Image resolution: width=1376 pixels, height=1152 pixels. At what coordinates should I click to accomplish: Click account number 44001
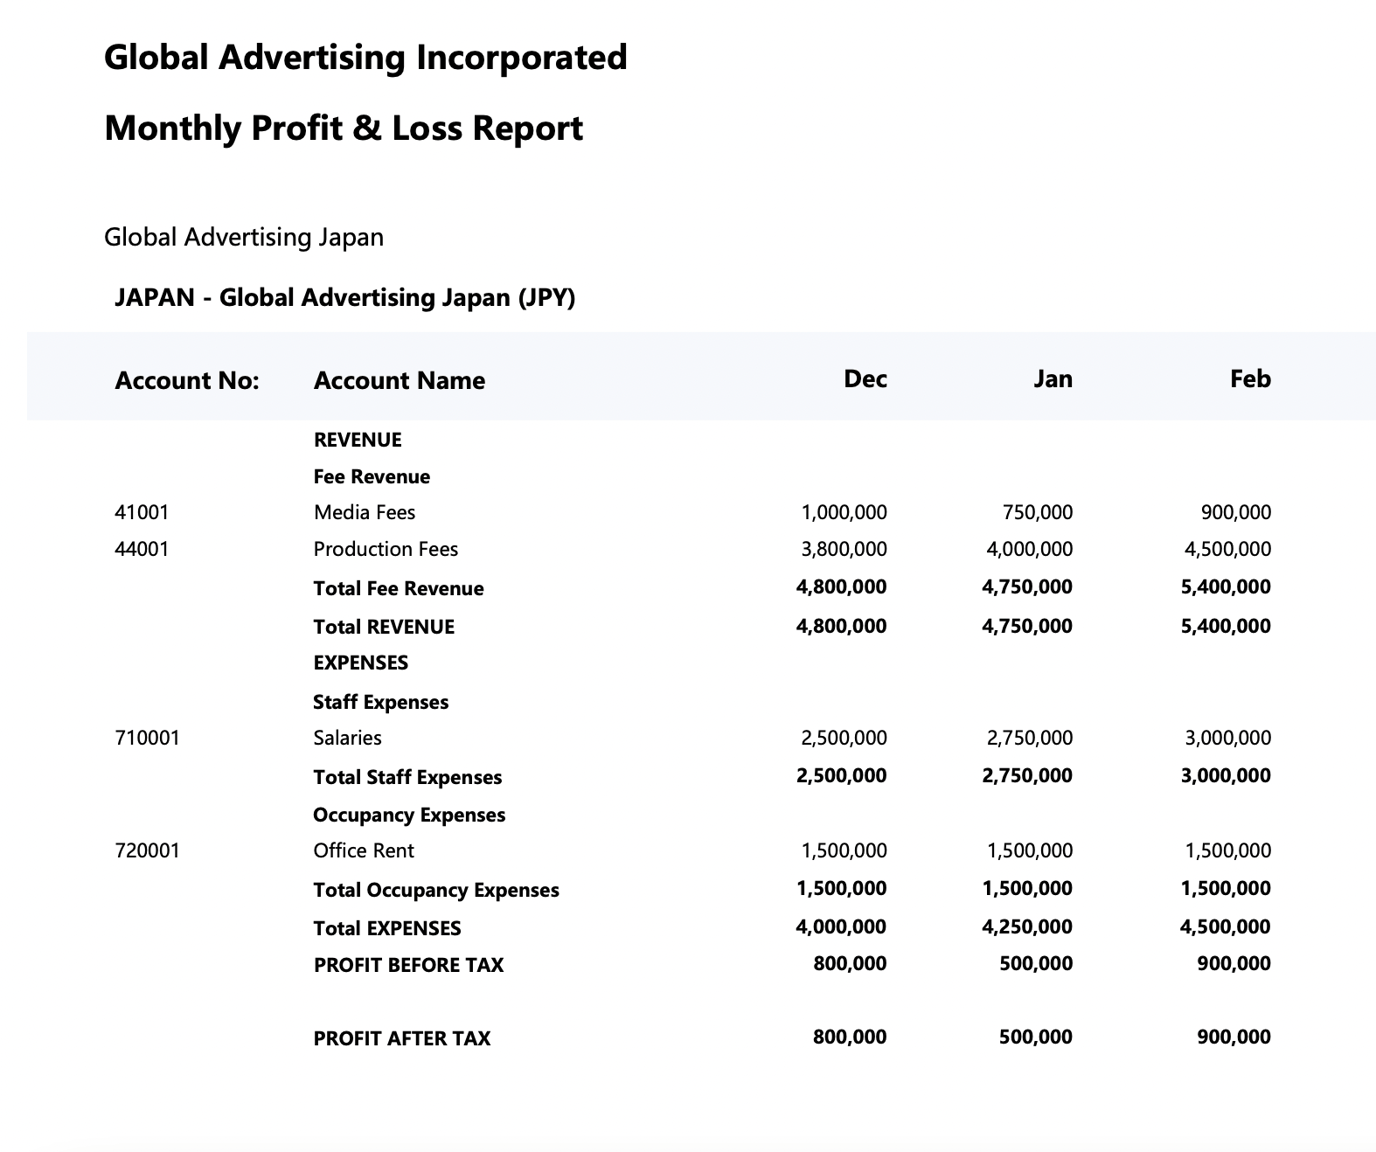click(142, 549)
